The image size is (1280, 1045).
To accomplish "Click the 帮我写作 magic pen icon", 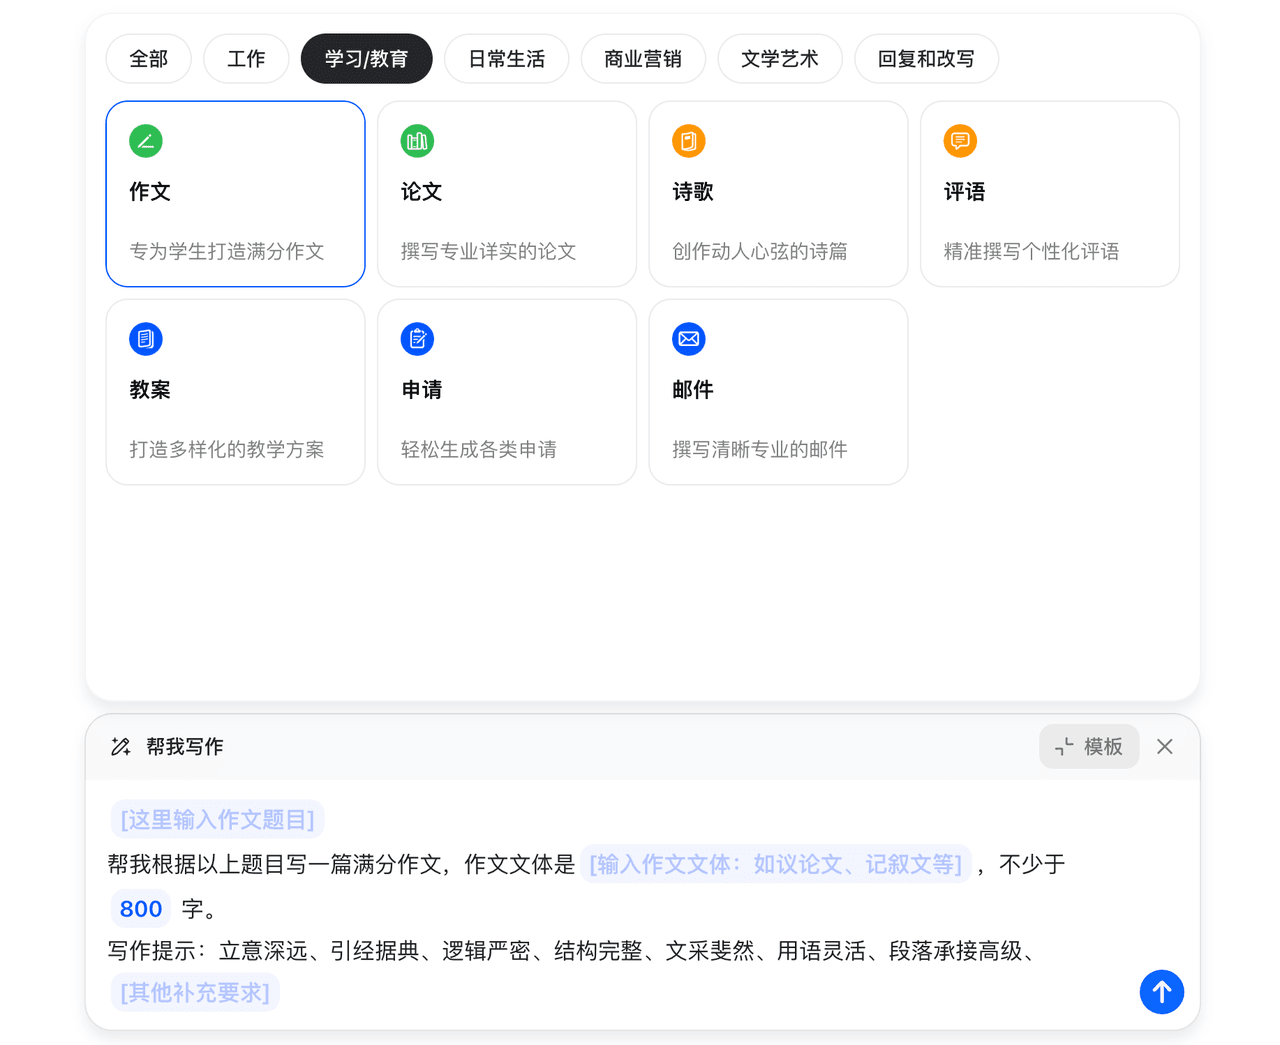I will click(121, 747).
